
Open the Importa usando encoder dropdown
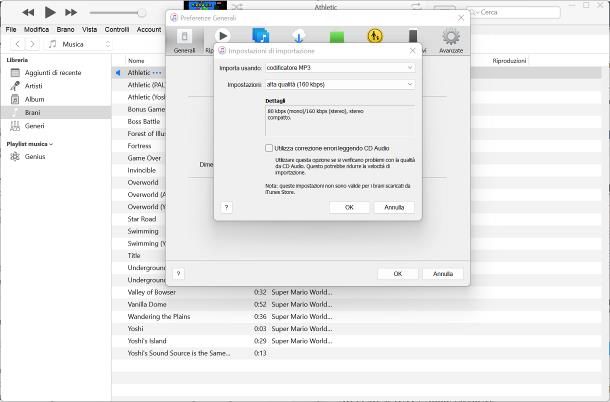340,68
